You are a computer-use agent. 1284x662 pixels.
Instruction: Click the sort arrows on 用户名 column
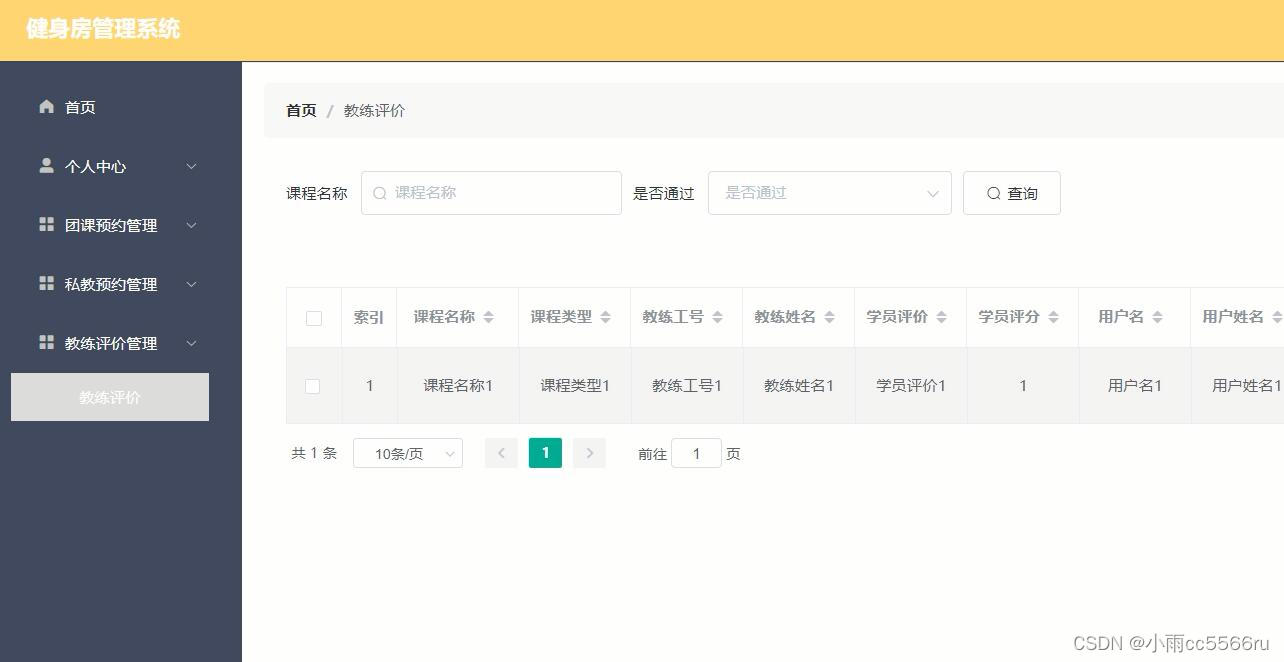coord(1157,317)
